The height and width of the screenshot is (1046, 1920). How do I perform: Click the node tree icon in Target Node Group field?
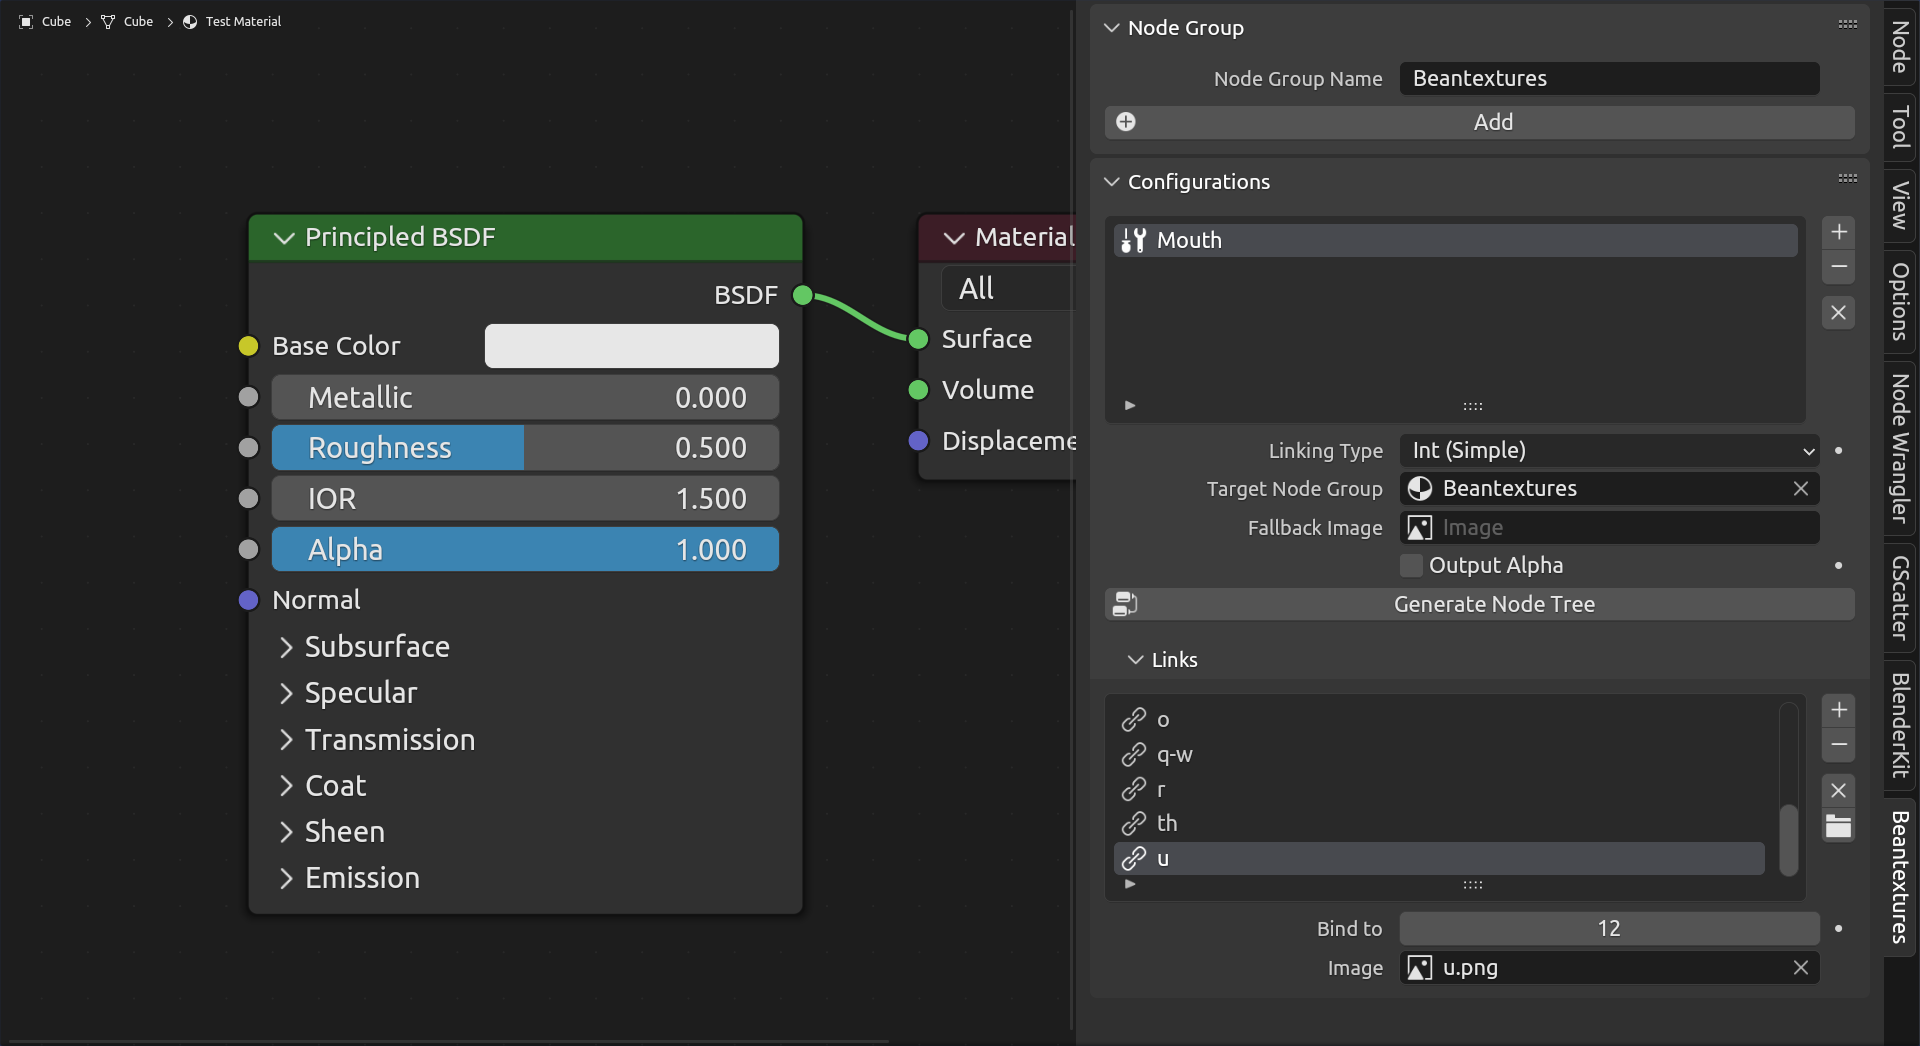1420,488
